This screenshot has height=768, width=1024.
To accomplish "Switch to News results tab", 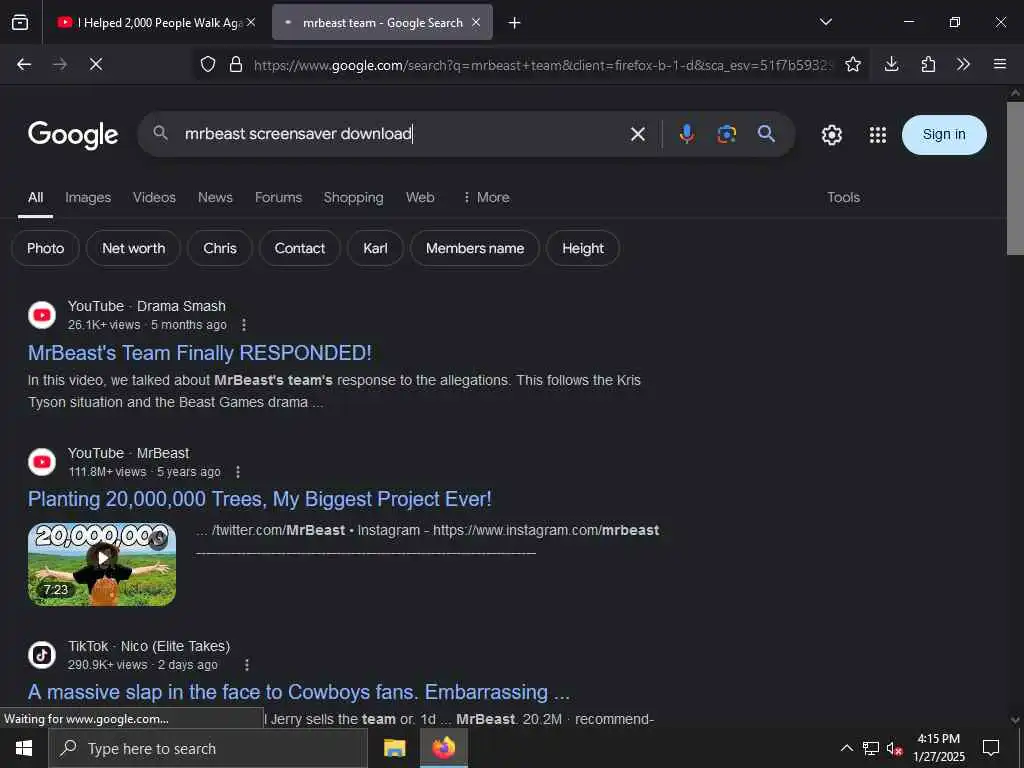I will [x=216, y=197].
